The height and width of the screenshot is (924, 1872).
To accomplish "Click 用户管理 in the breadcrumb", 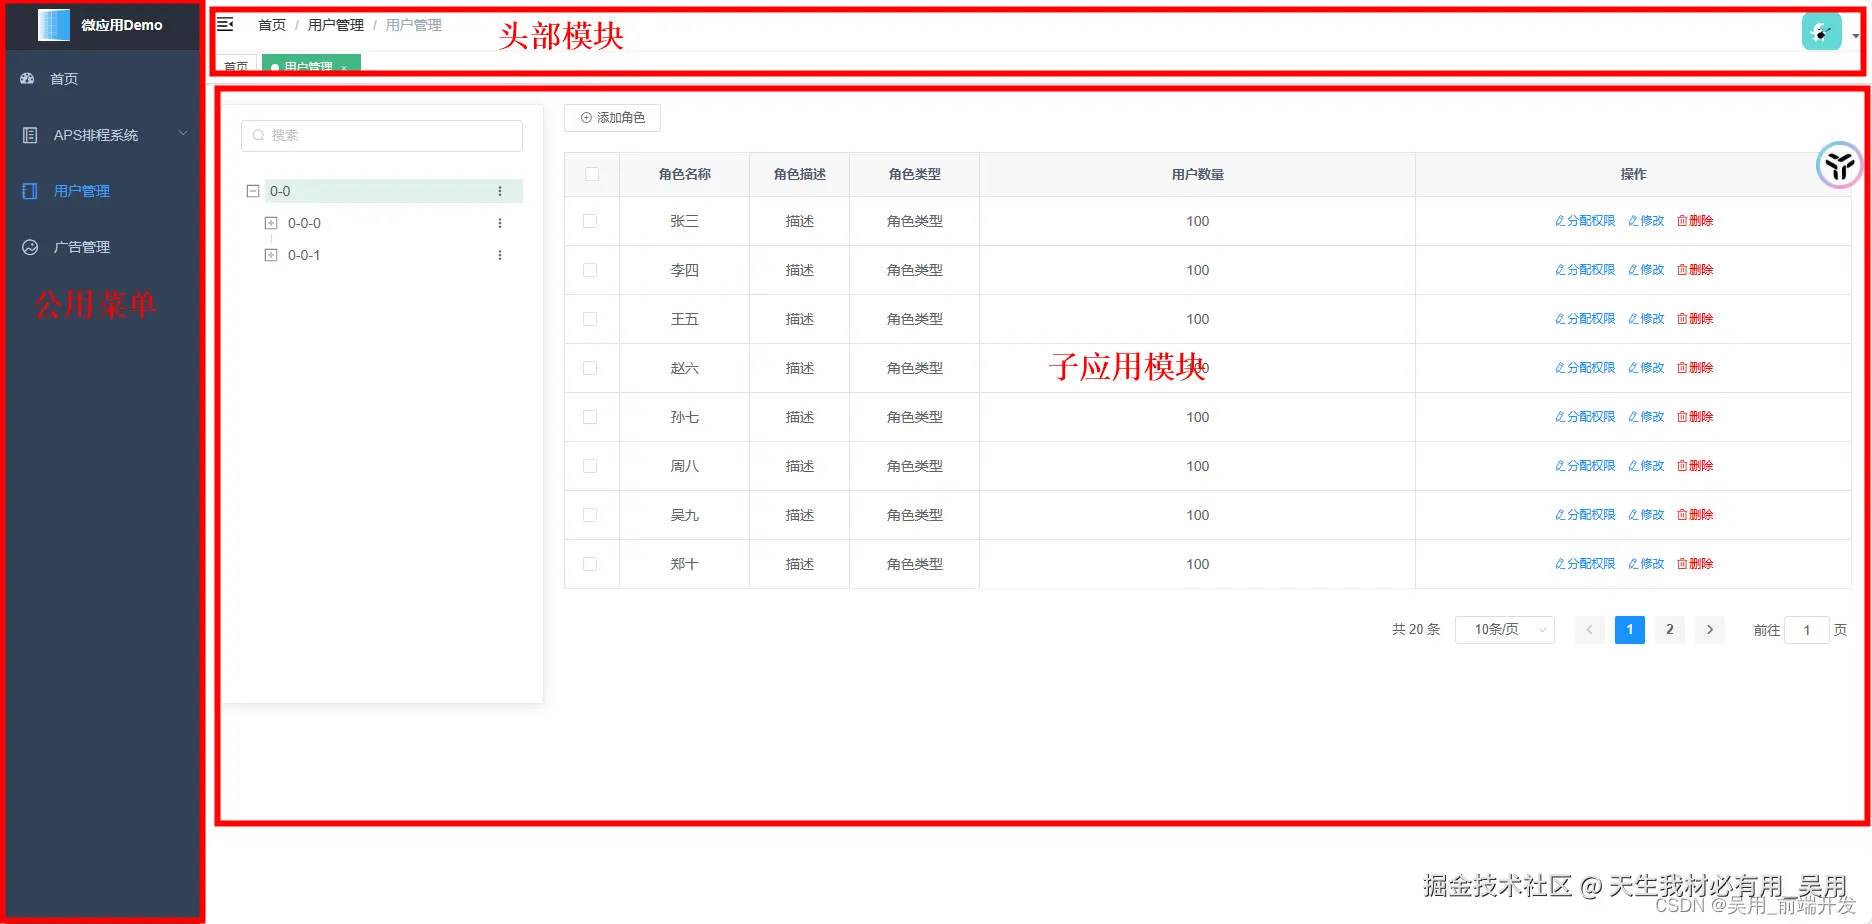I will [x=335, y=24].
